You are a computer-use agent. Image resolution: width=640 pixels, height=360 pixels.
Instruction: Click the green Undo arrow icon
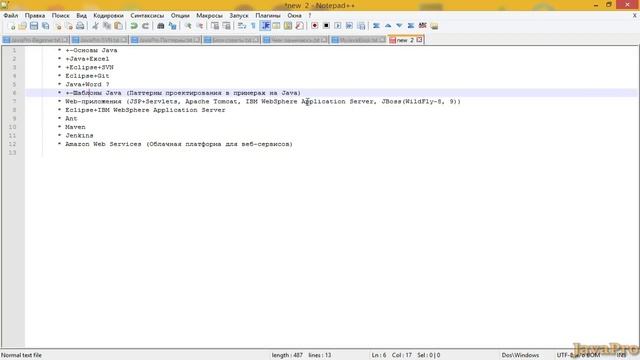[x=133, y=26]
